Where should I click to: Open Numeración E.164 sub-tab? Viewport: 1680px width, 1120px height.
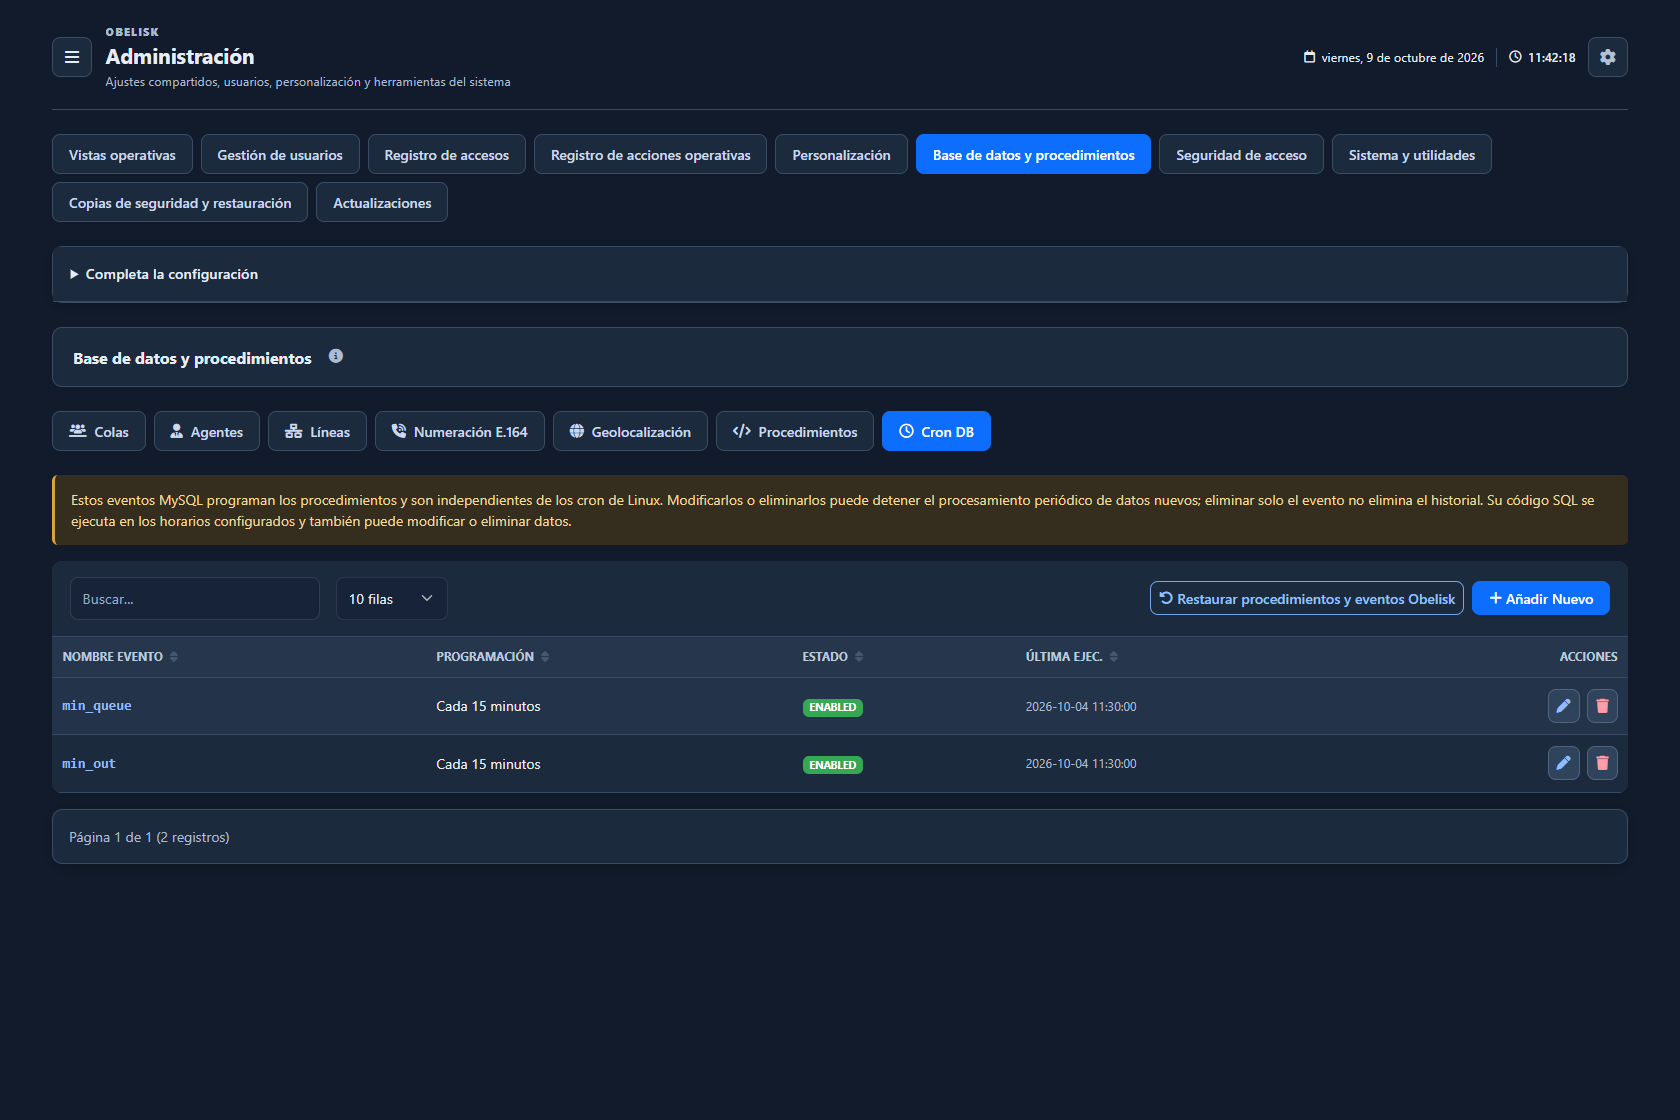[460, 432]
